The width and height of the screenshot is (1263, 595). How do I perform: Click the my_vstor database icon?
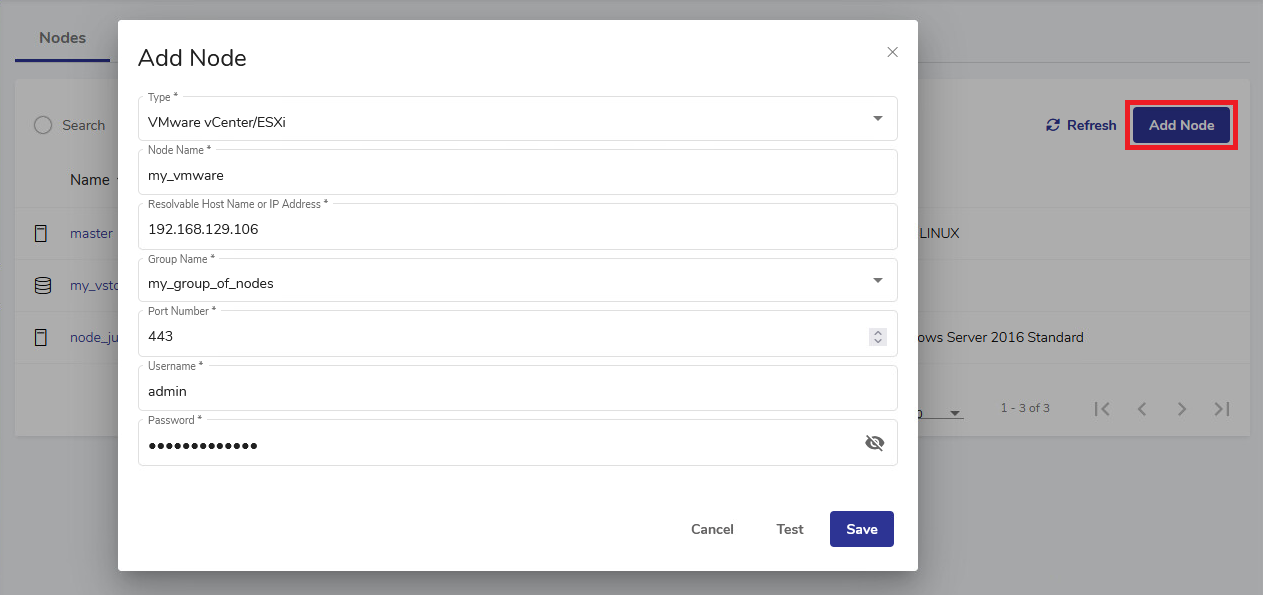tap(42, 285)
